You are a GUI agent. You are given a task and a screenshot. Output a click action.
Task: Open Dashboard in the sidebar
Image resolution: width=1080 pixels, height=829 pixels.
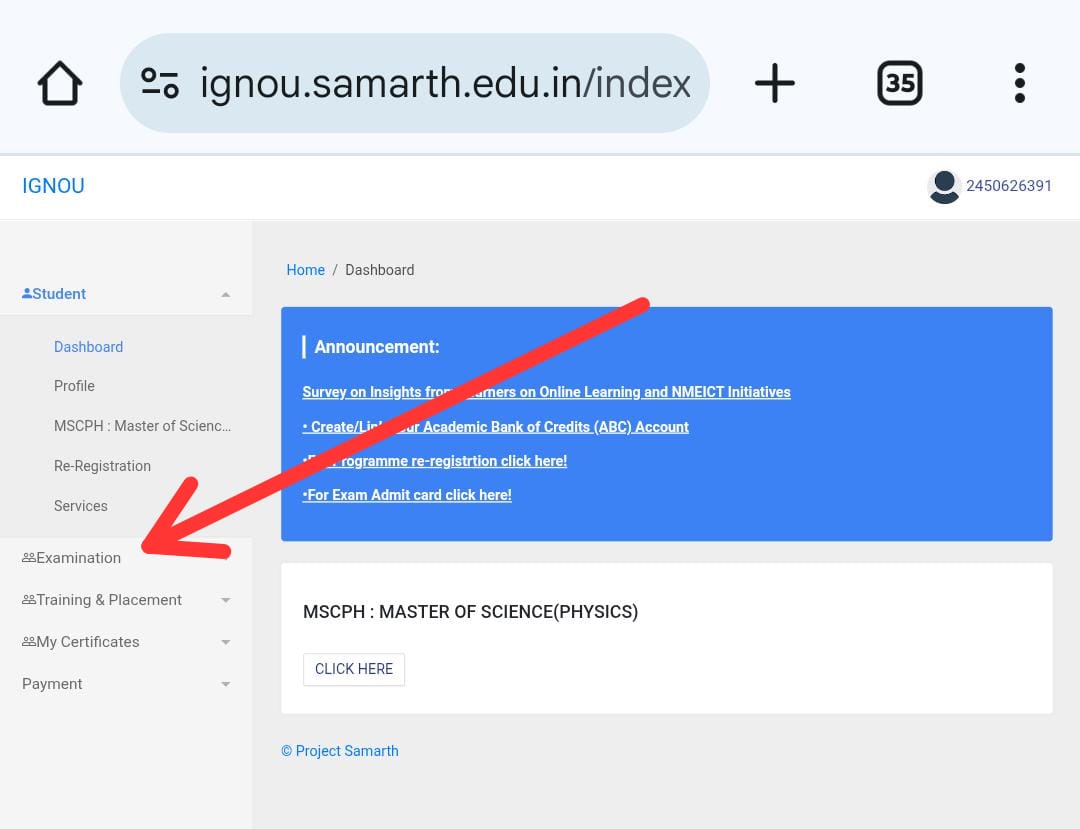pyautogui.click(x=88, y=347)
